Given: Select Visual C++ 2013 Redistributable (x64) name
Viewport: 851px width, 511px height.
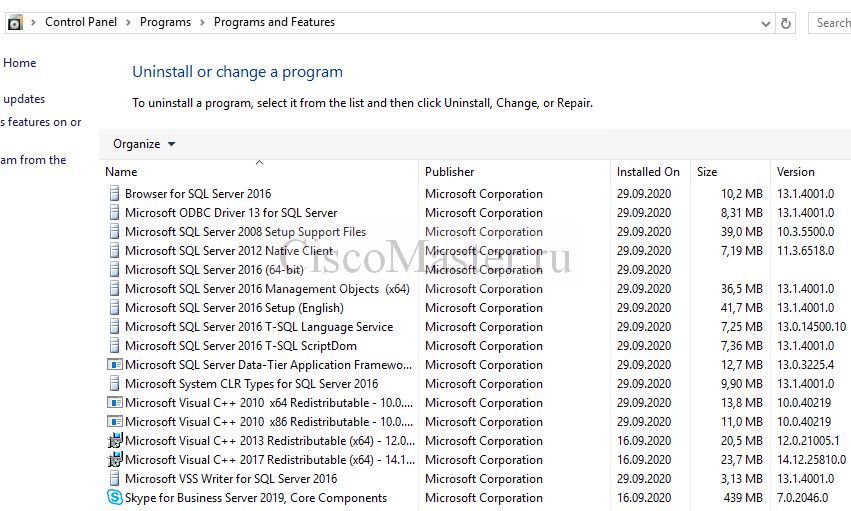Looking at the screenshot, I should (270, 440).
